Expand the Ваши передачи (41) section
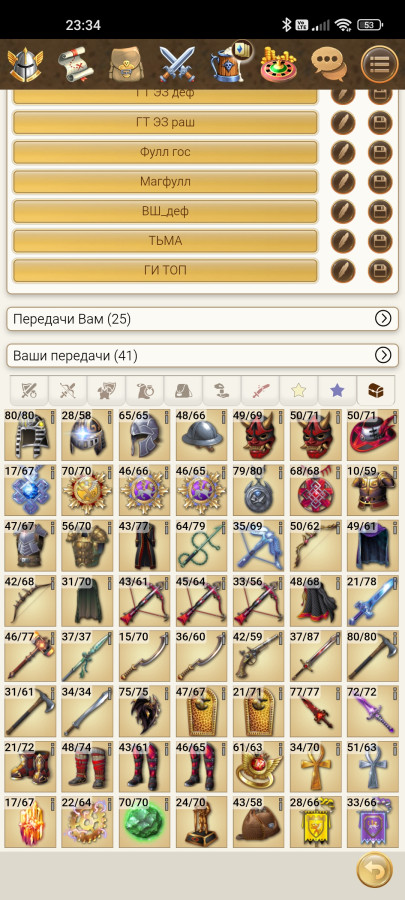Image resolution: width=405 pixels, height=900 pixels. [x=202, y=355]
